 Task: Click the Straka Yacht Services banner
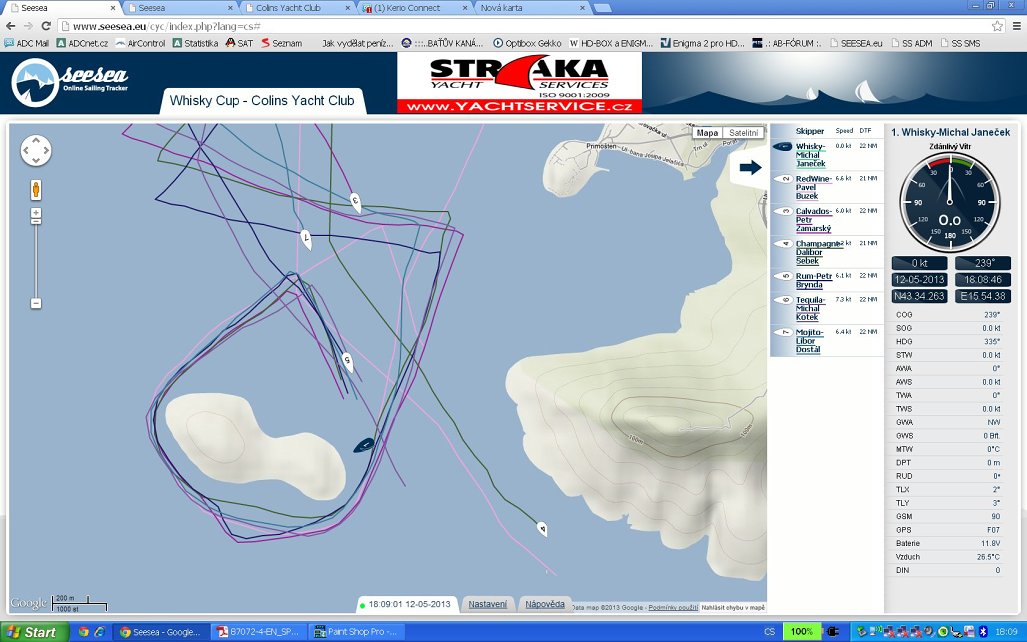tap(519, 84)
